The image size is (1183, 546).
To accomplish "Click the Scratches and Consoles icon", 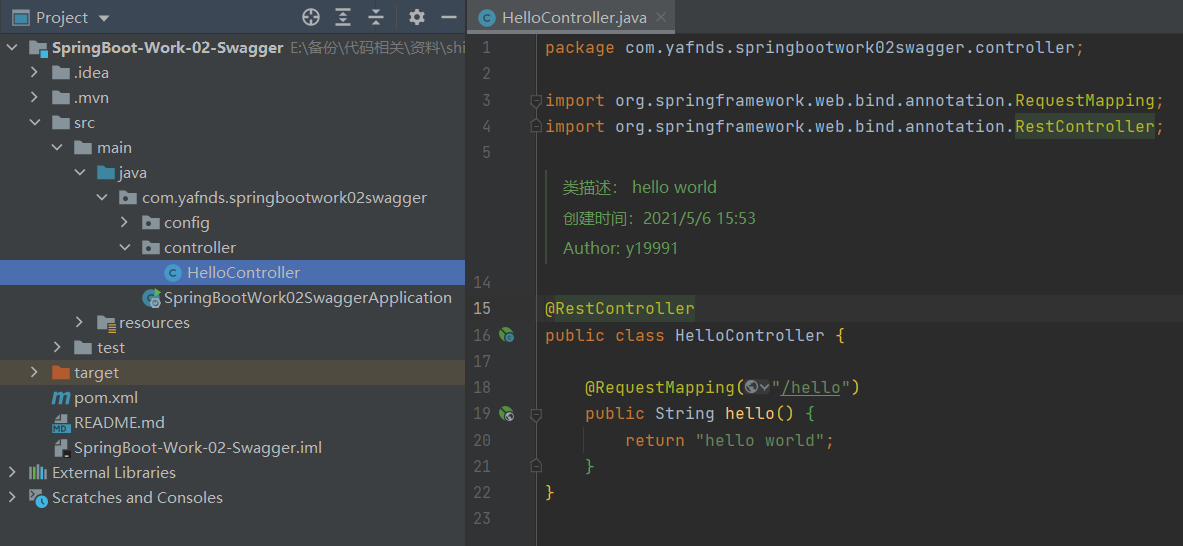I will [38, 498].
